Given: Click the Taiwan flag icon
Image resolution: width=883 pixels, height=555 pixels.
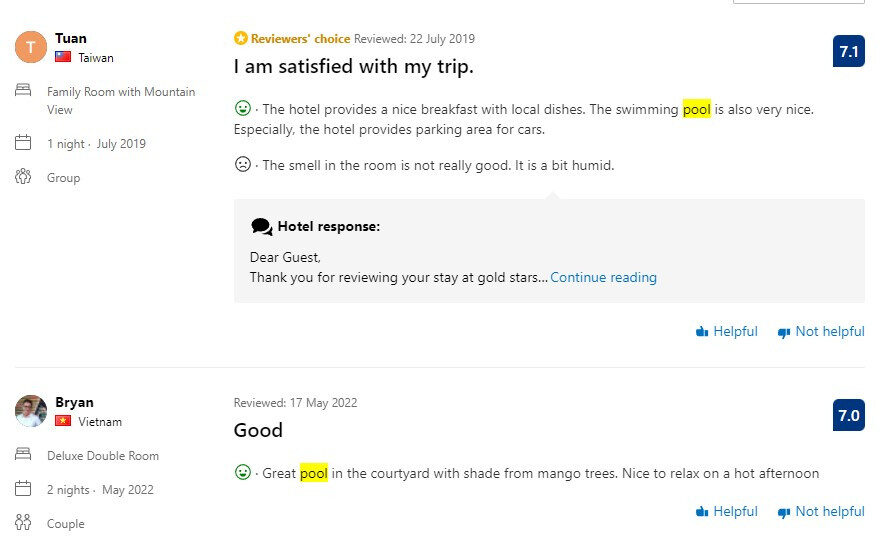Looking at the screenshot, I should (63, 58).
